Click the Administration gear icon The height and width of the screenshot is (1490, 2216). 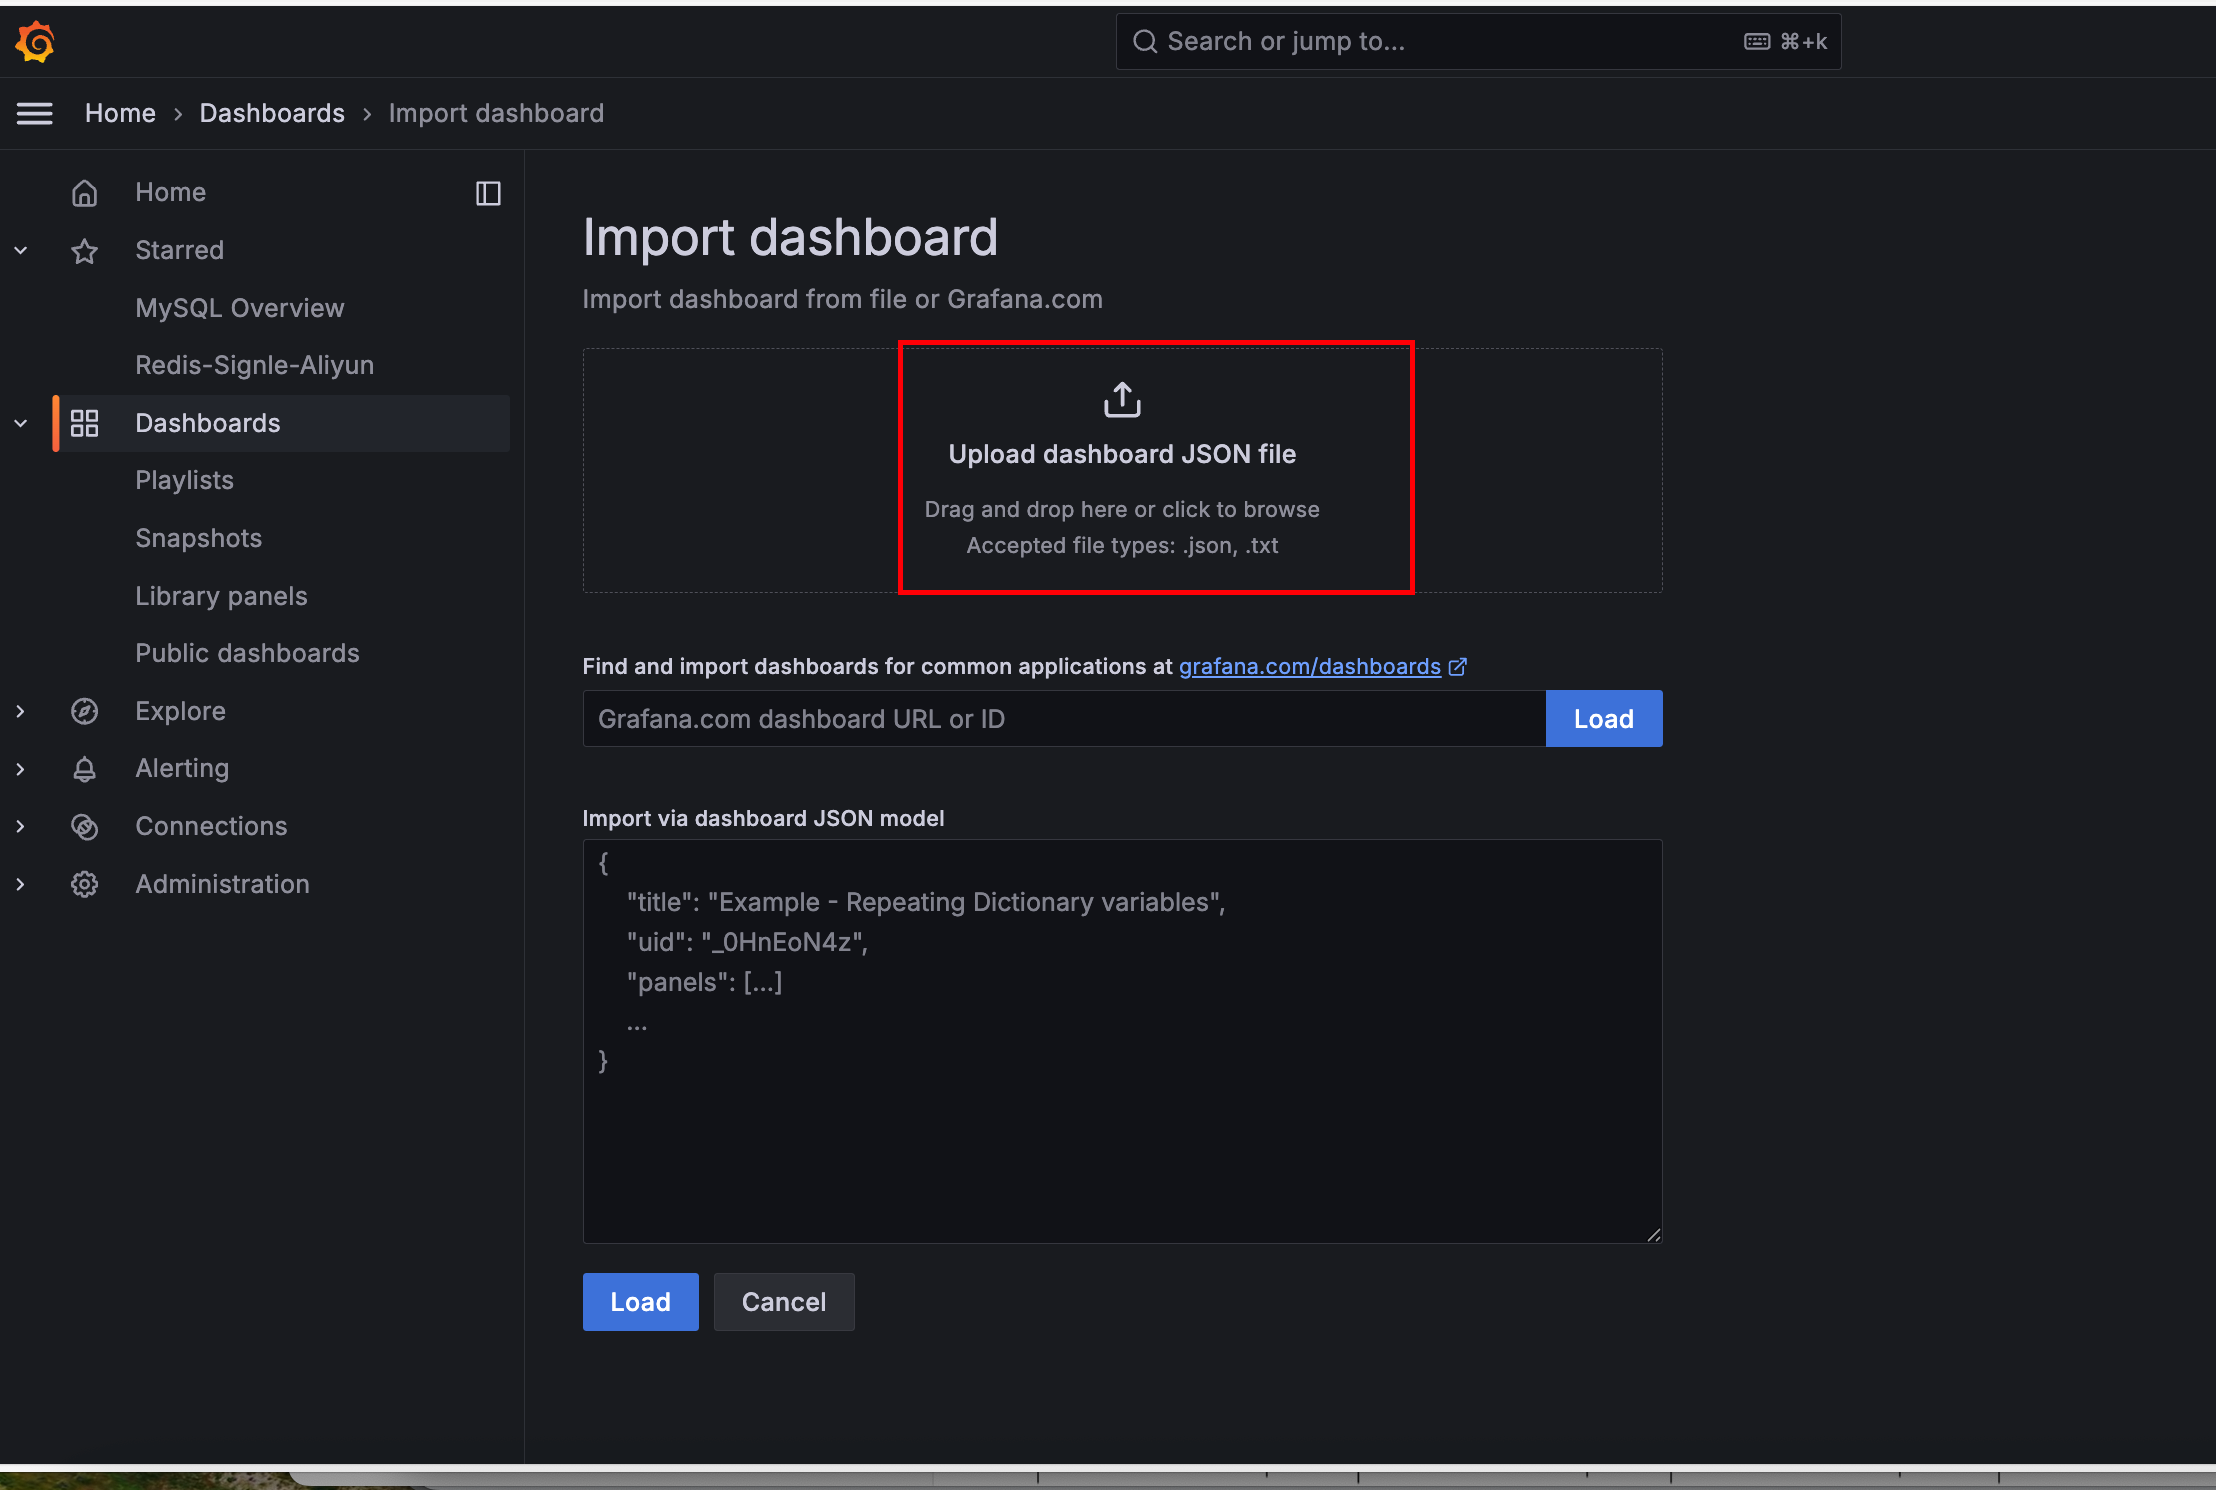(85, 884)
